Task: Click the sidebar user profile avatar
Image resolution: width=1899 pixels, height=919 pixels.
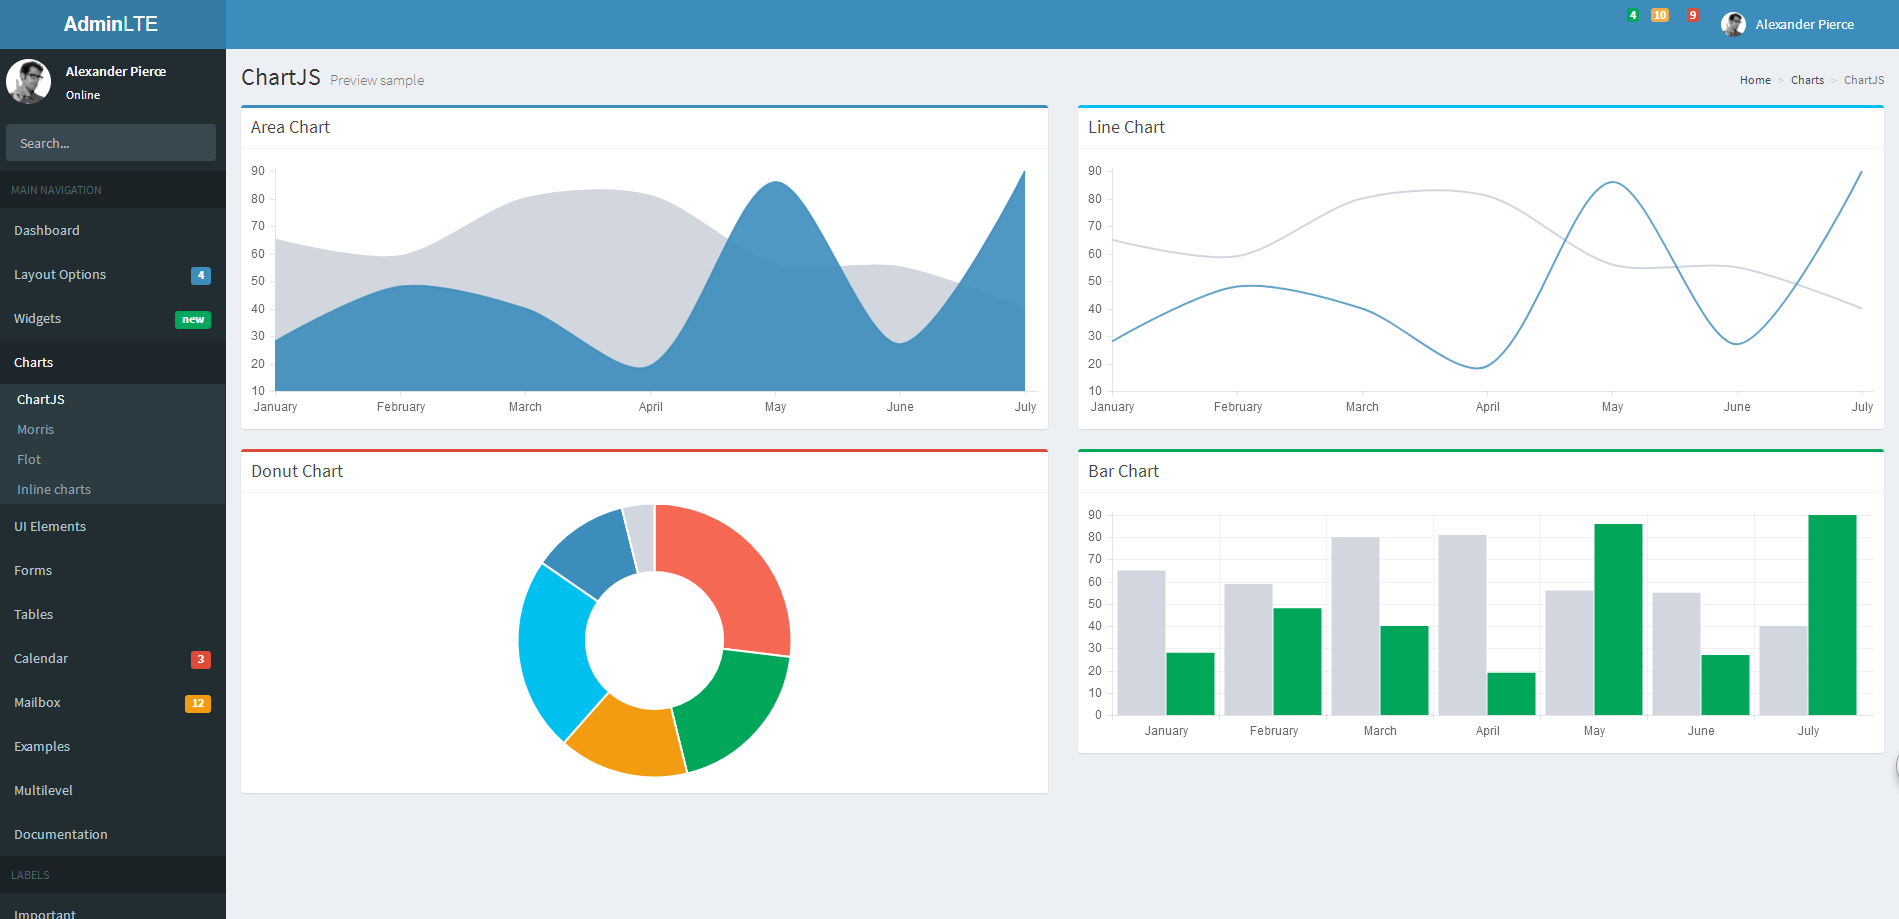Action: 29,81
